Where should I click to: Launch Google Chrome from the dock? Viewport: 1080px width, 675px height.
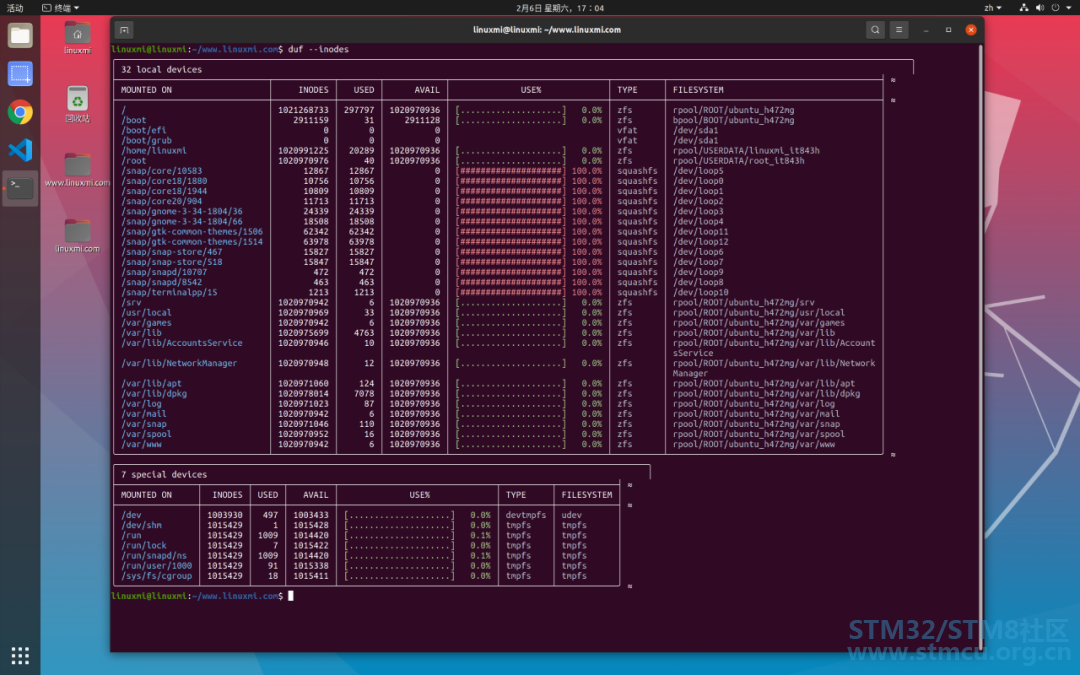(x=20, y=112)
